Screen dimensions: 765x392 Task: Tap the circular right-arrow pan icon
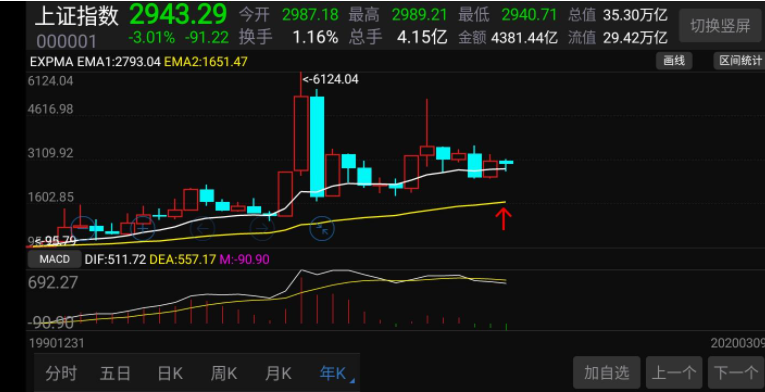pyautogui.click(x=262, y=227)
